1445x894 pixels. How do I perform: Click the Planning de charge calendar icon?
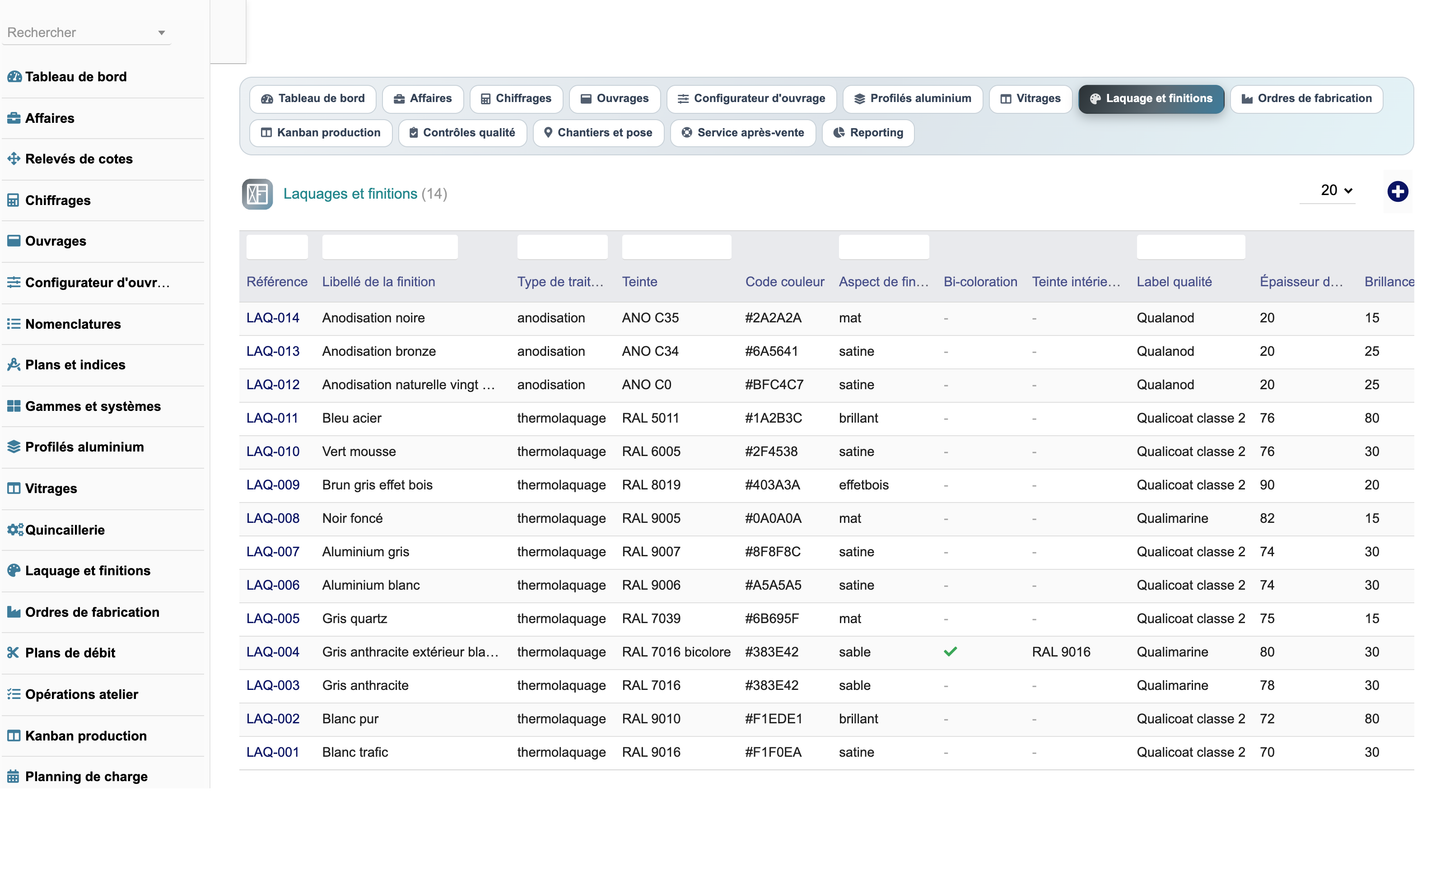14,777
